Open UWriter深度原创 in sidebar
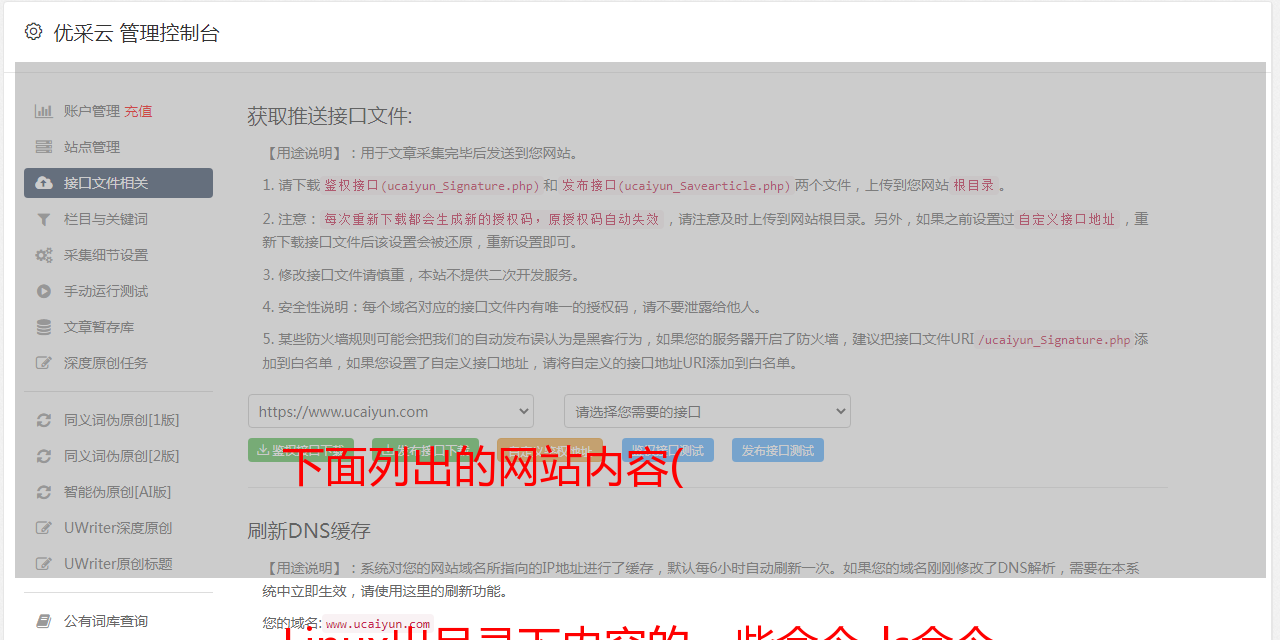 [118, 528]
